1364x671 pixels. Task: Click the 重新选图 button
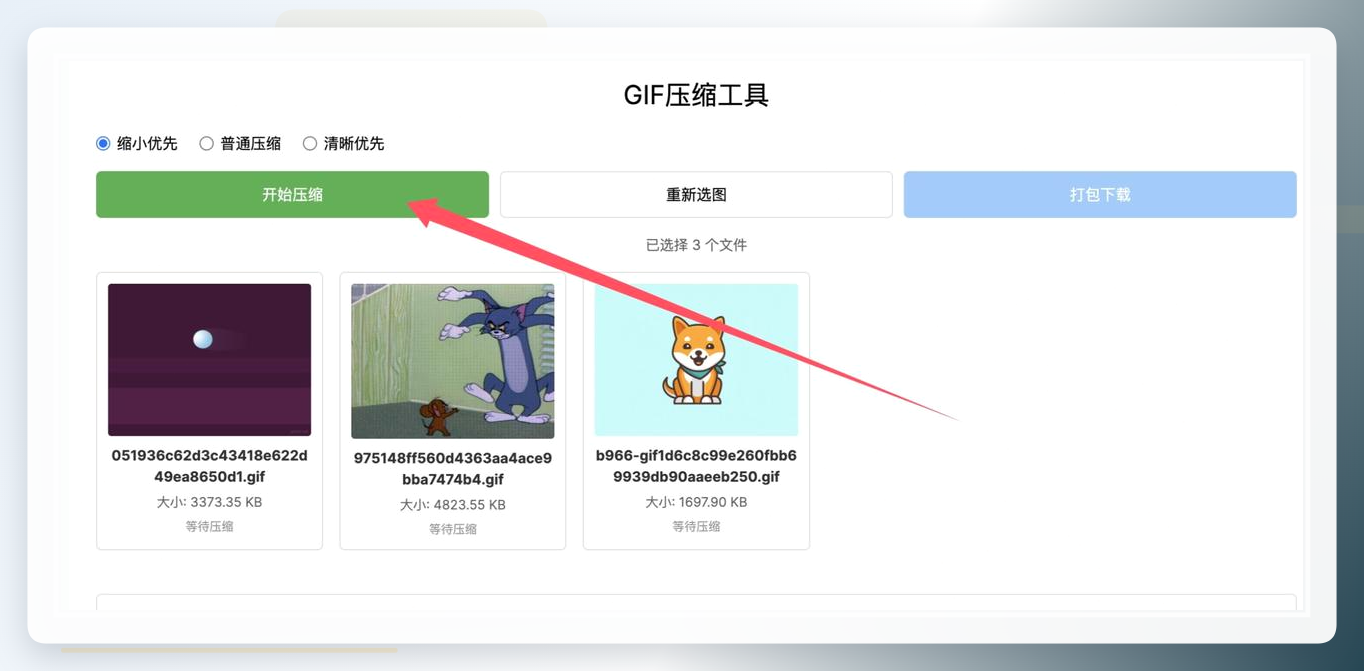pyautogui.click(x=696, y=194)
